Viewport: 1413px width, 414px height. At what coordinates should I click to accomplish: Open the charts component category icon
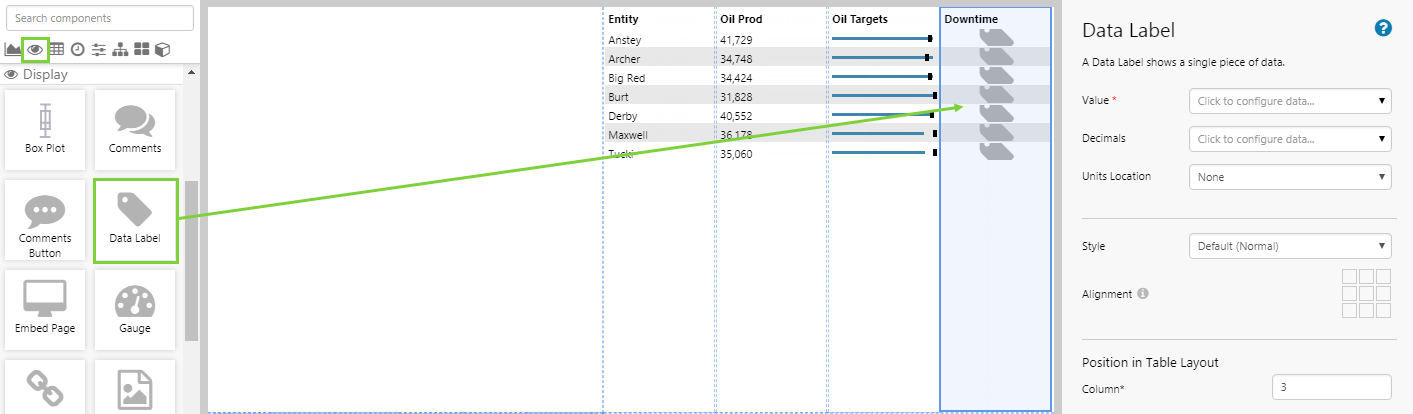[x=13, y=49]
